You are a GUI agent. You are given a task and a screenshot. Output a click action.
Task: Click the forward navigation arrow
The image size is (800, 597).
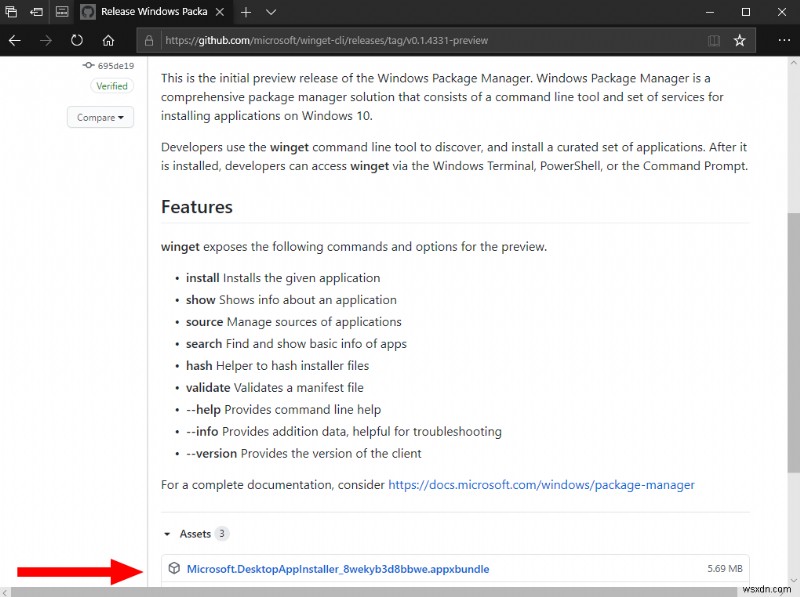tap(46, 40)
